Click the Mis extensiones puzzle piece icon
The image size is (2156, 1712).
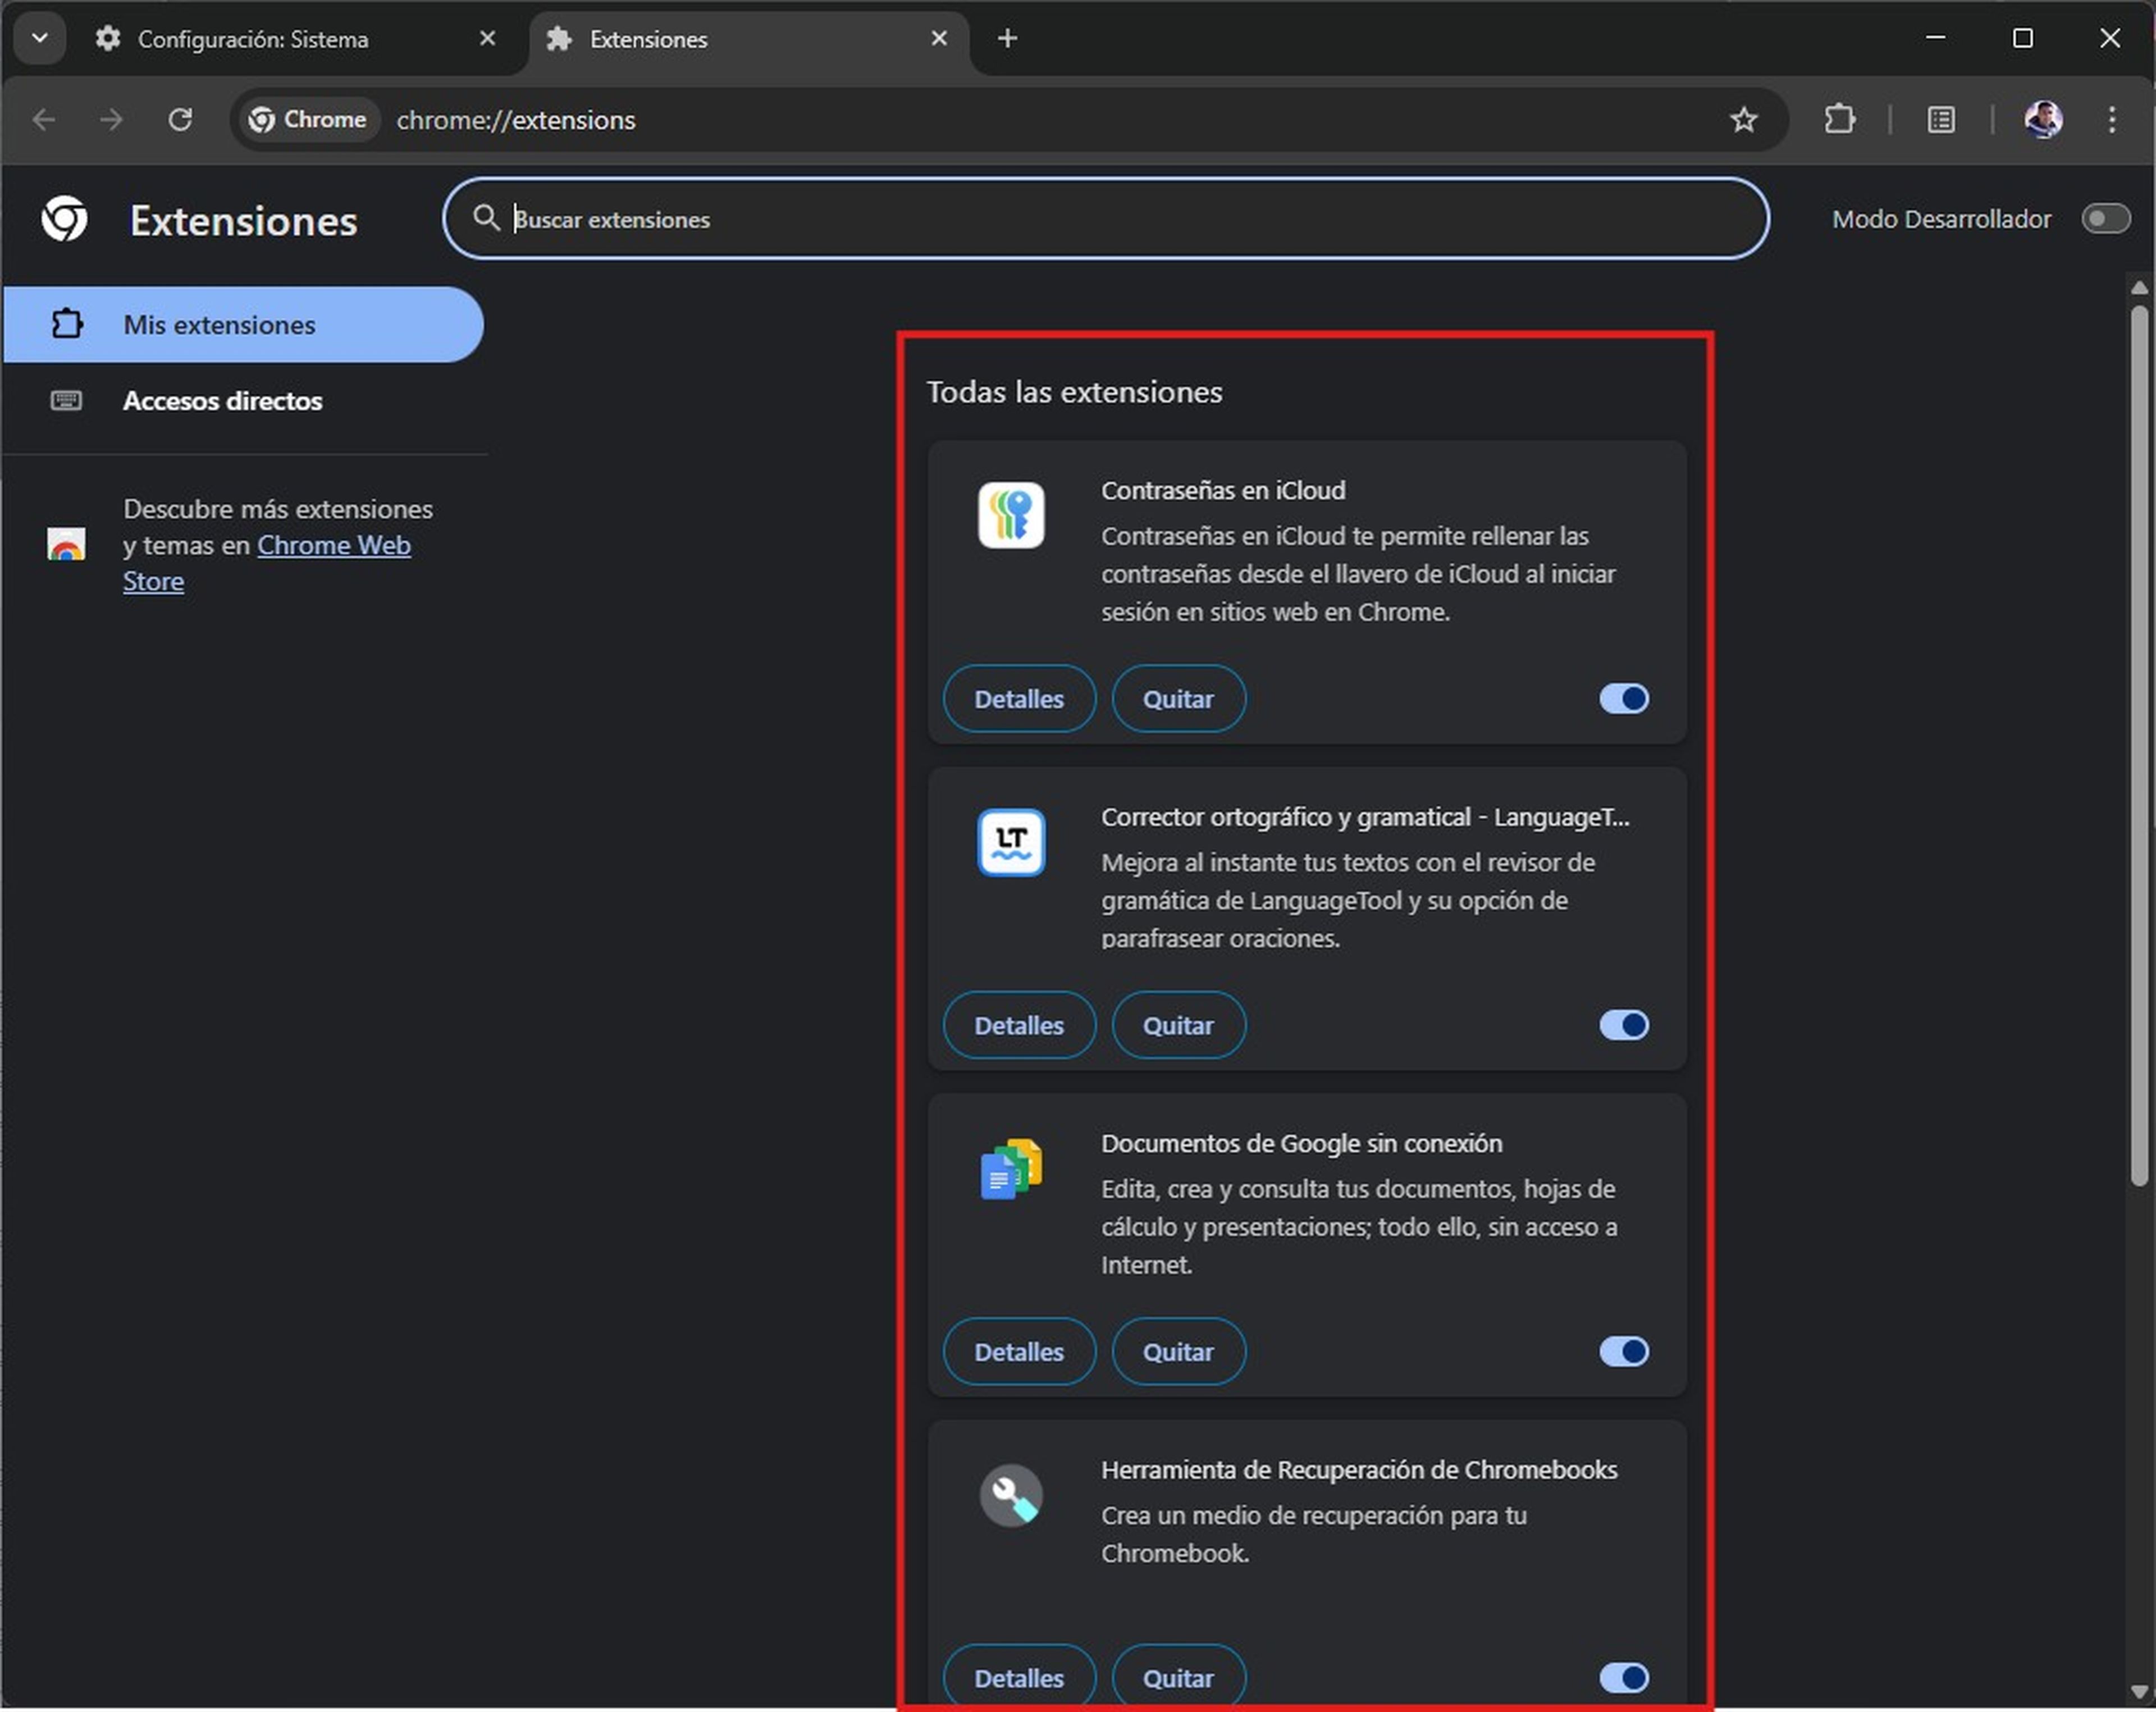[66, 324]
